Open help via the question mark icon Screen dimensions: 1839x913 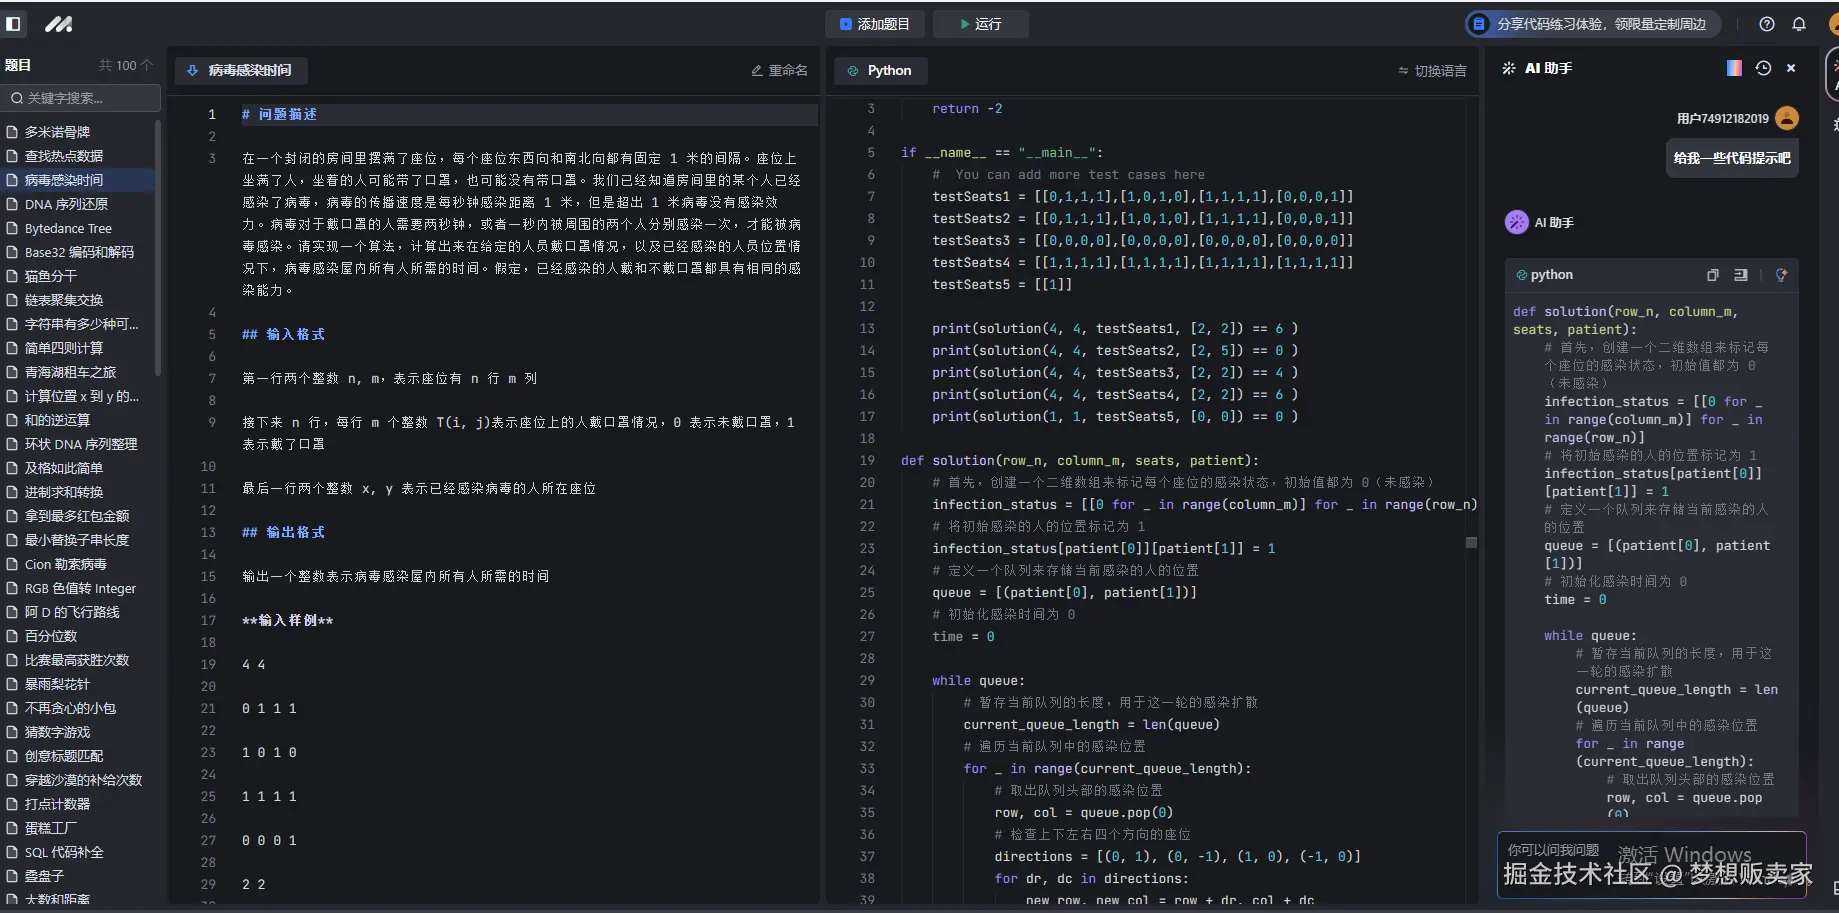point(1766,23)
